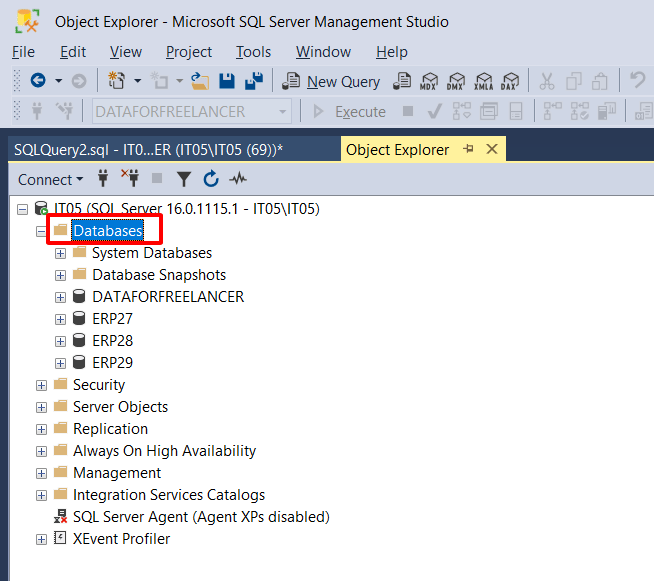Open the File menu
Screen dimensions: 654x581
[23, 52]
